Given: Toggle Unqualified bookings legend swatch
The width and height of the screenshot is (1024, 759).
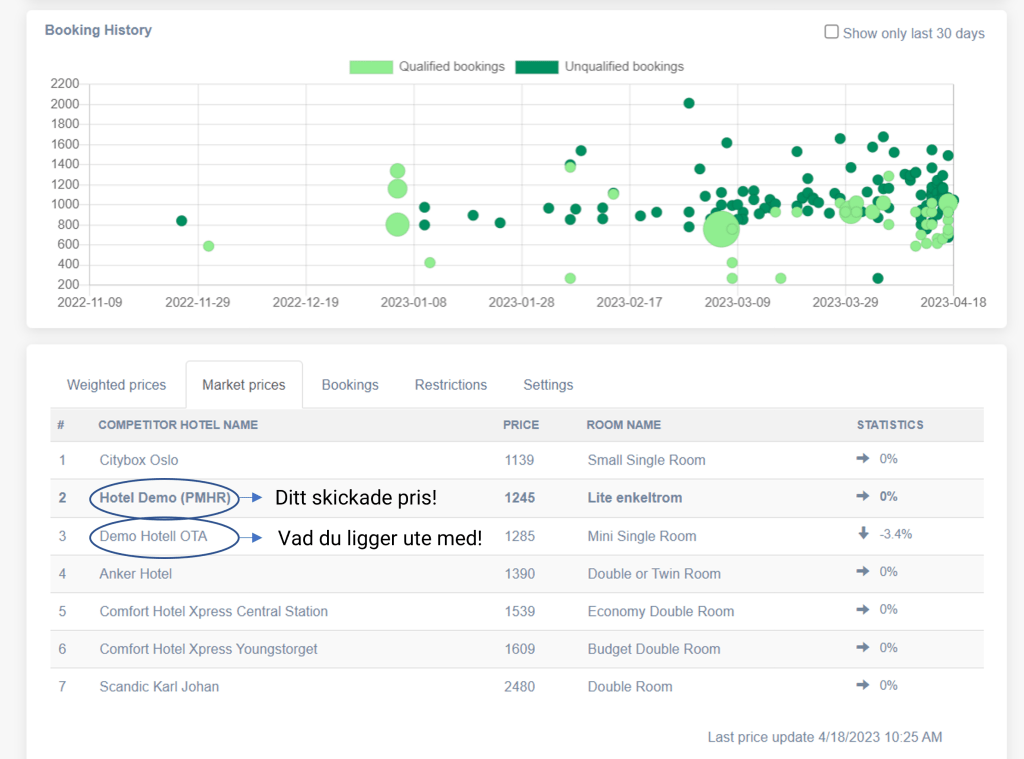Looking at the screenshot, I should coord(536,67).
